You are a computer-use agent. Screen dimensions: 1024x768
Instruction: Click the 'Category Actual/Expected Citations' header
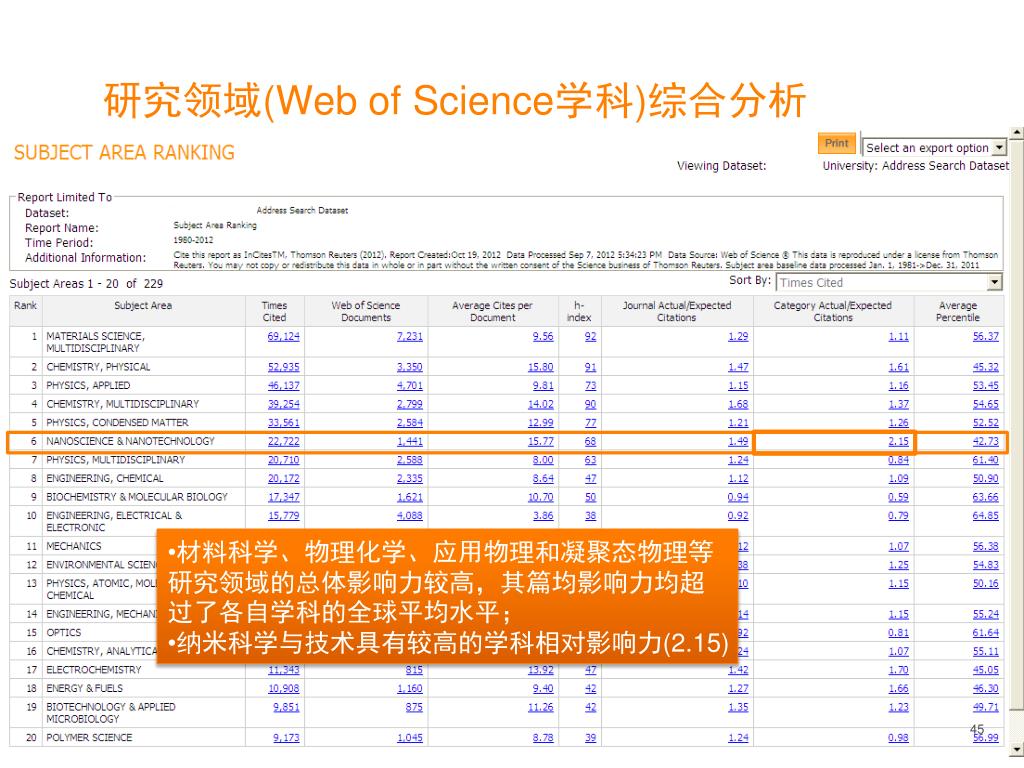click(x=833, y=312)
